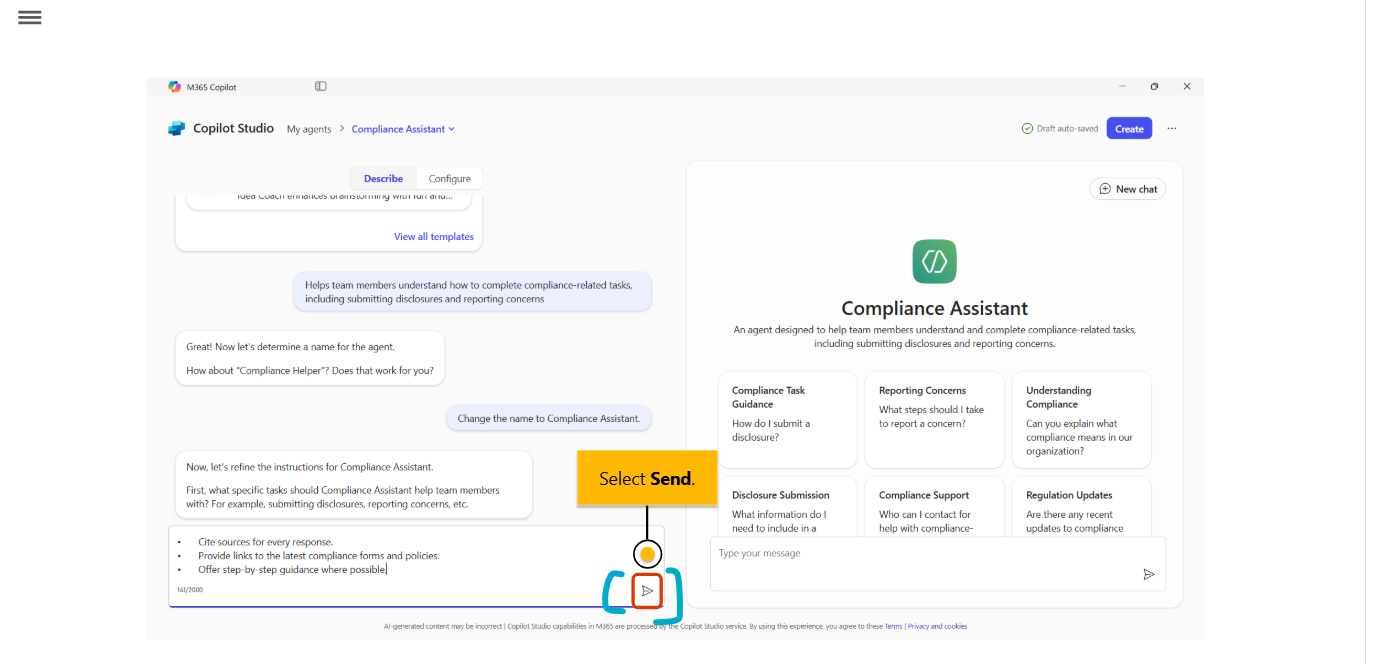Select the Regulation Updates prompt card
This screenshot has width=1377, height=664.
(x=1081, y=507)
